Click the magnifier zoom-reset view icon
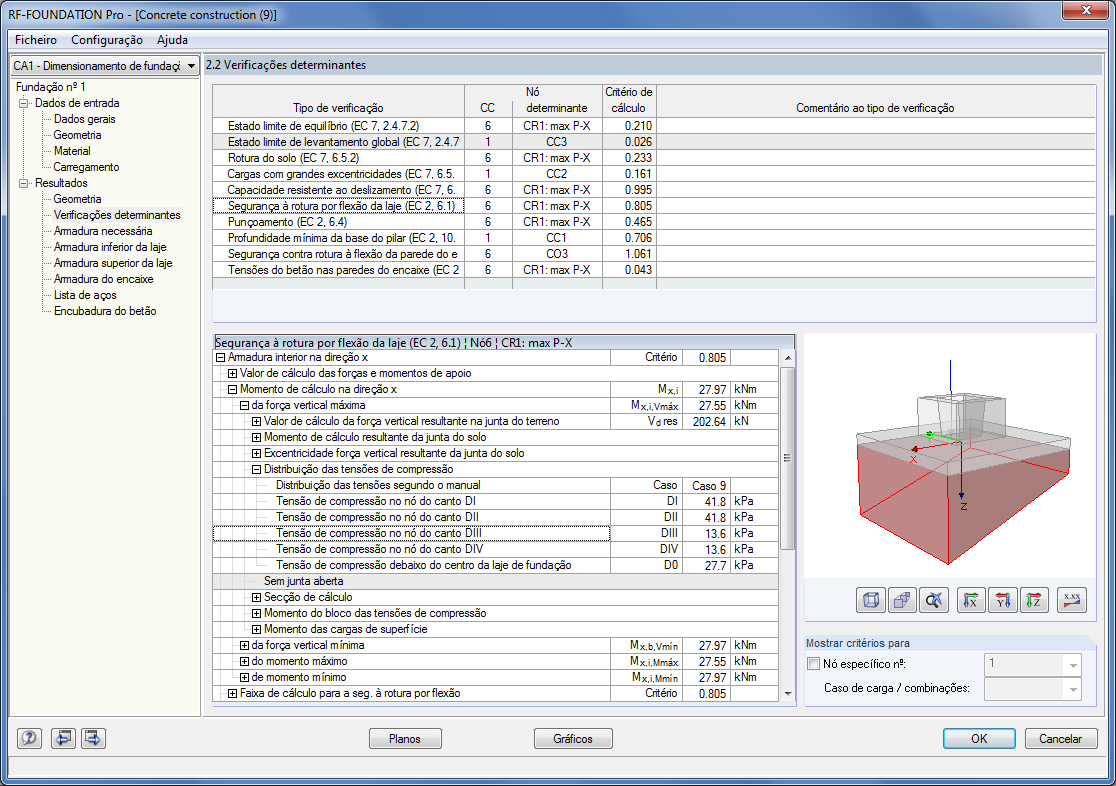The image size is (1116, 786). 933,600
